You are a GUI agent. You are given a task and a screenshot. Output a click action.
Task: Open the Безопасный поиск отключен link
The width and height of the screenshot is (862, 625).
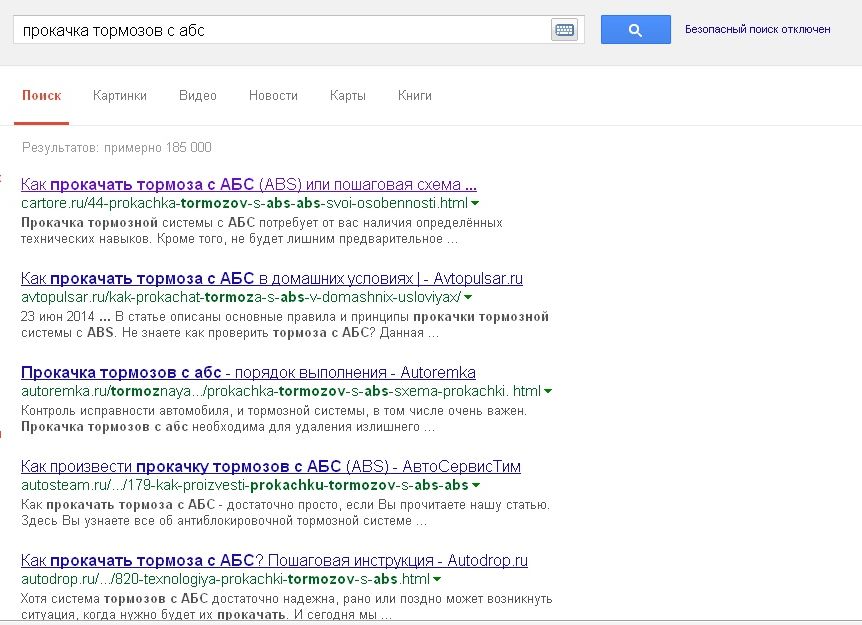click(757, 30)
